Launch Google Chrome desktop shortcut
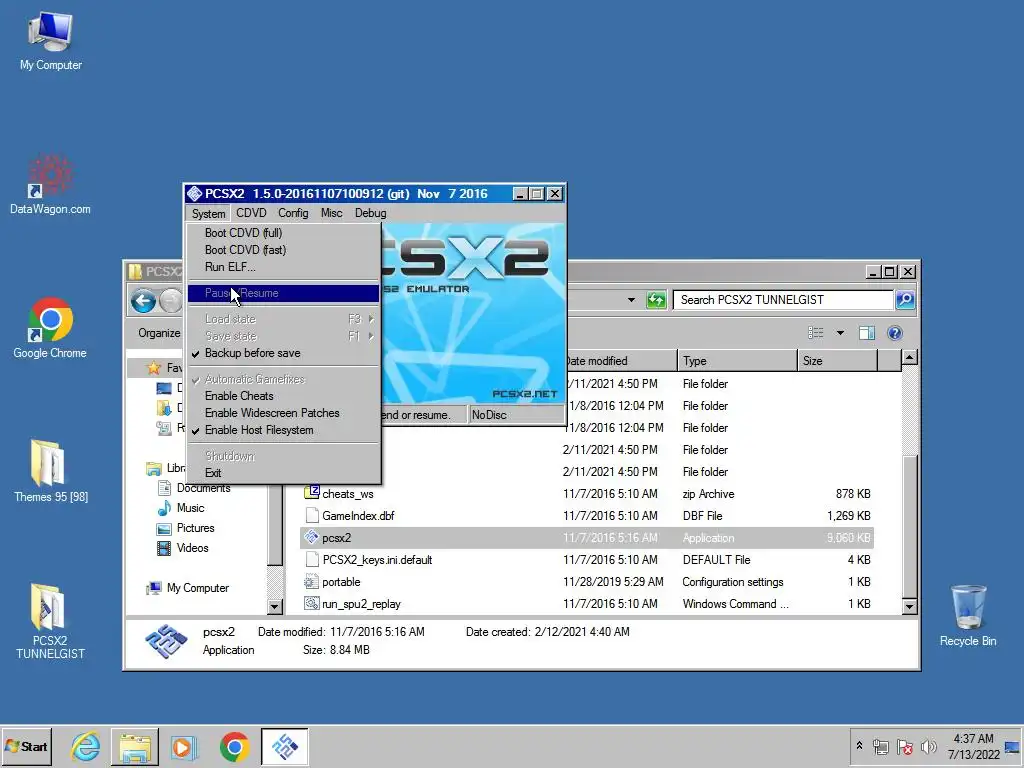Viewport: 1024px width, 768px height. pyautogui.click(x=50, y=328)
